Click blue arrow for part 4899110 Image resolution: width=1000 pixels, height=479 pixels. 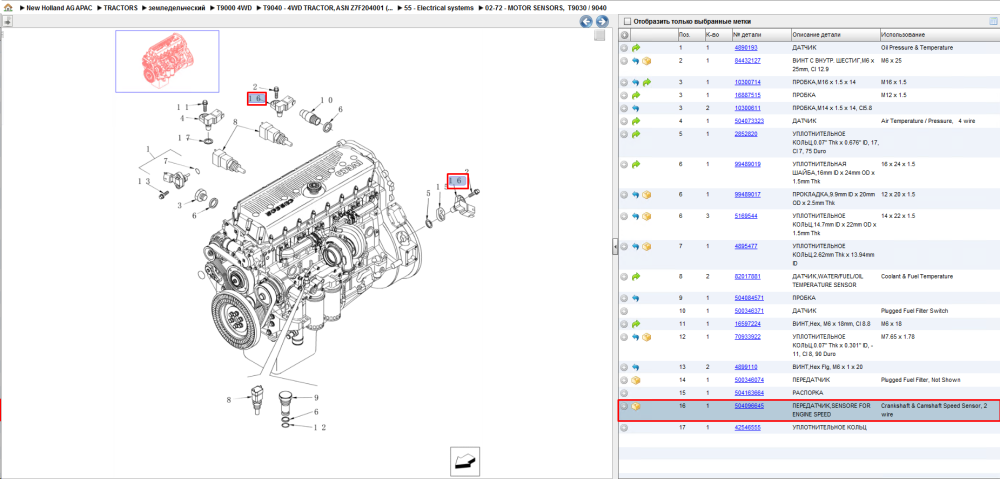coord(636,367)
